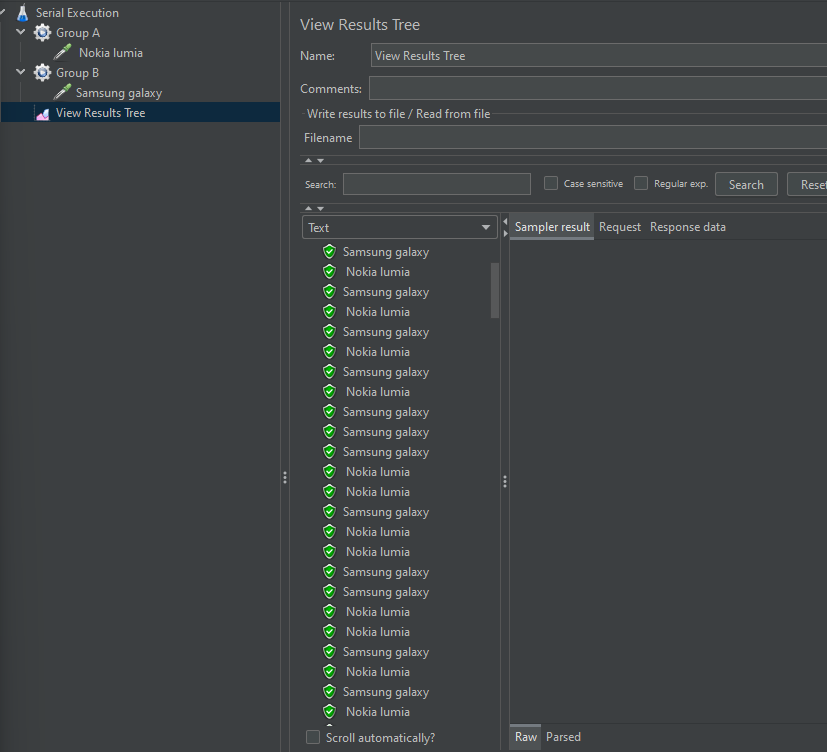
Task: Click the pipette icon beside Nokia lumia sampler
Action: pos(62,52)
